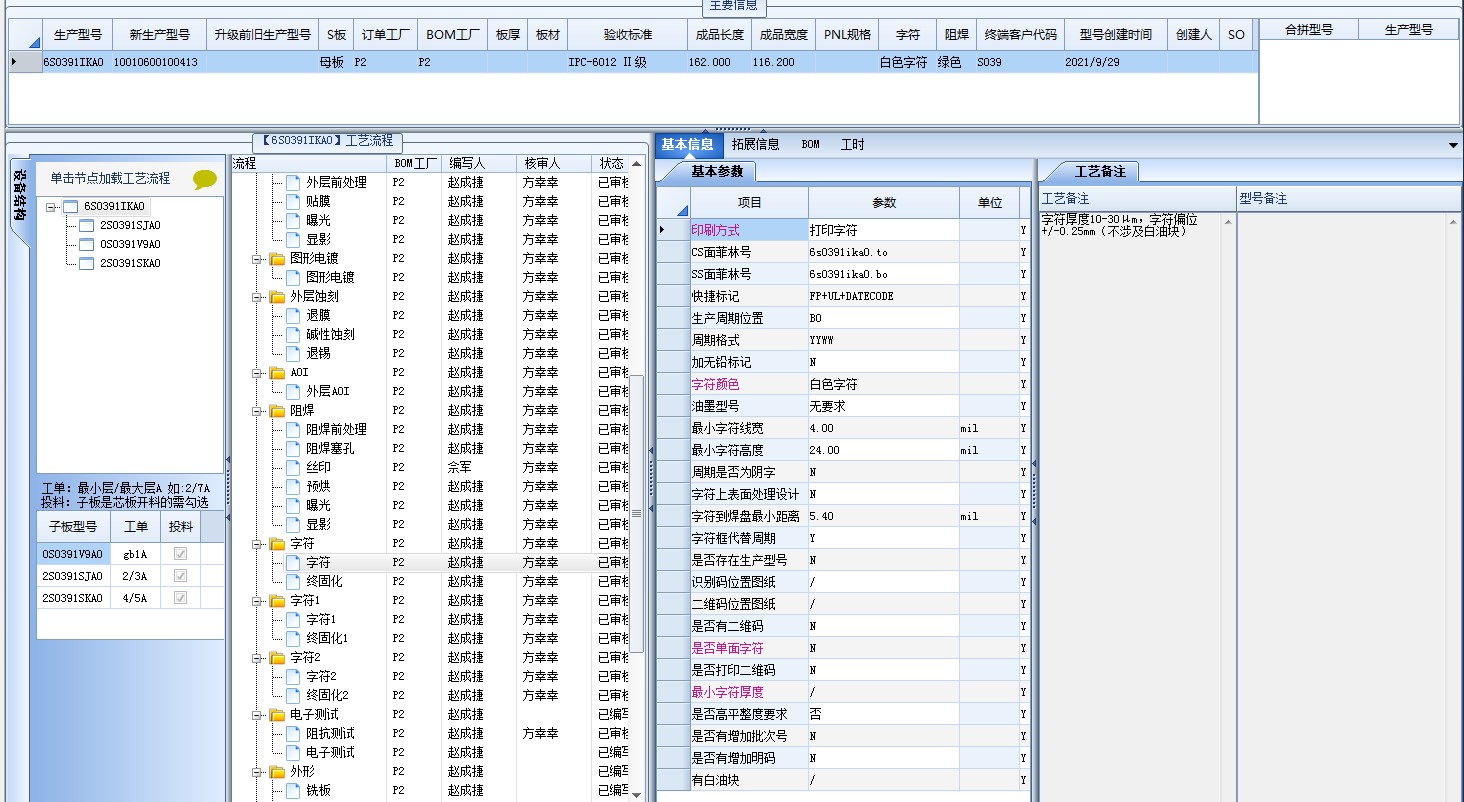Collapse the AOI process group
The width and height of the screenshot is (1464, 802).
[x=258, y=372]
